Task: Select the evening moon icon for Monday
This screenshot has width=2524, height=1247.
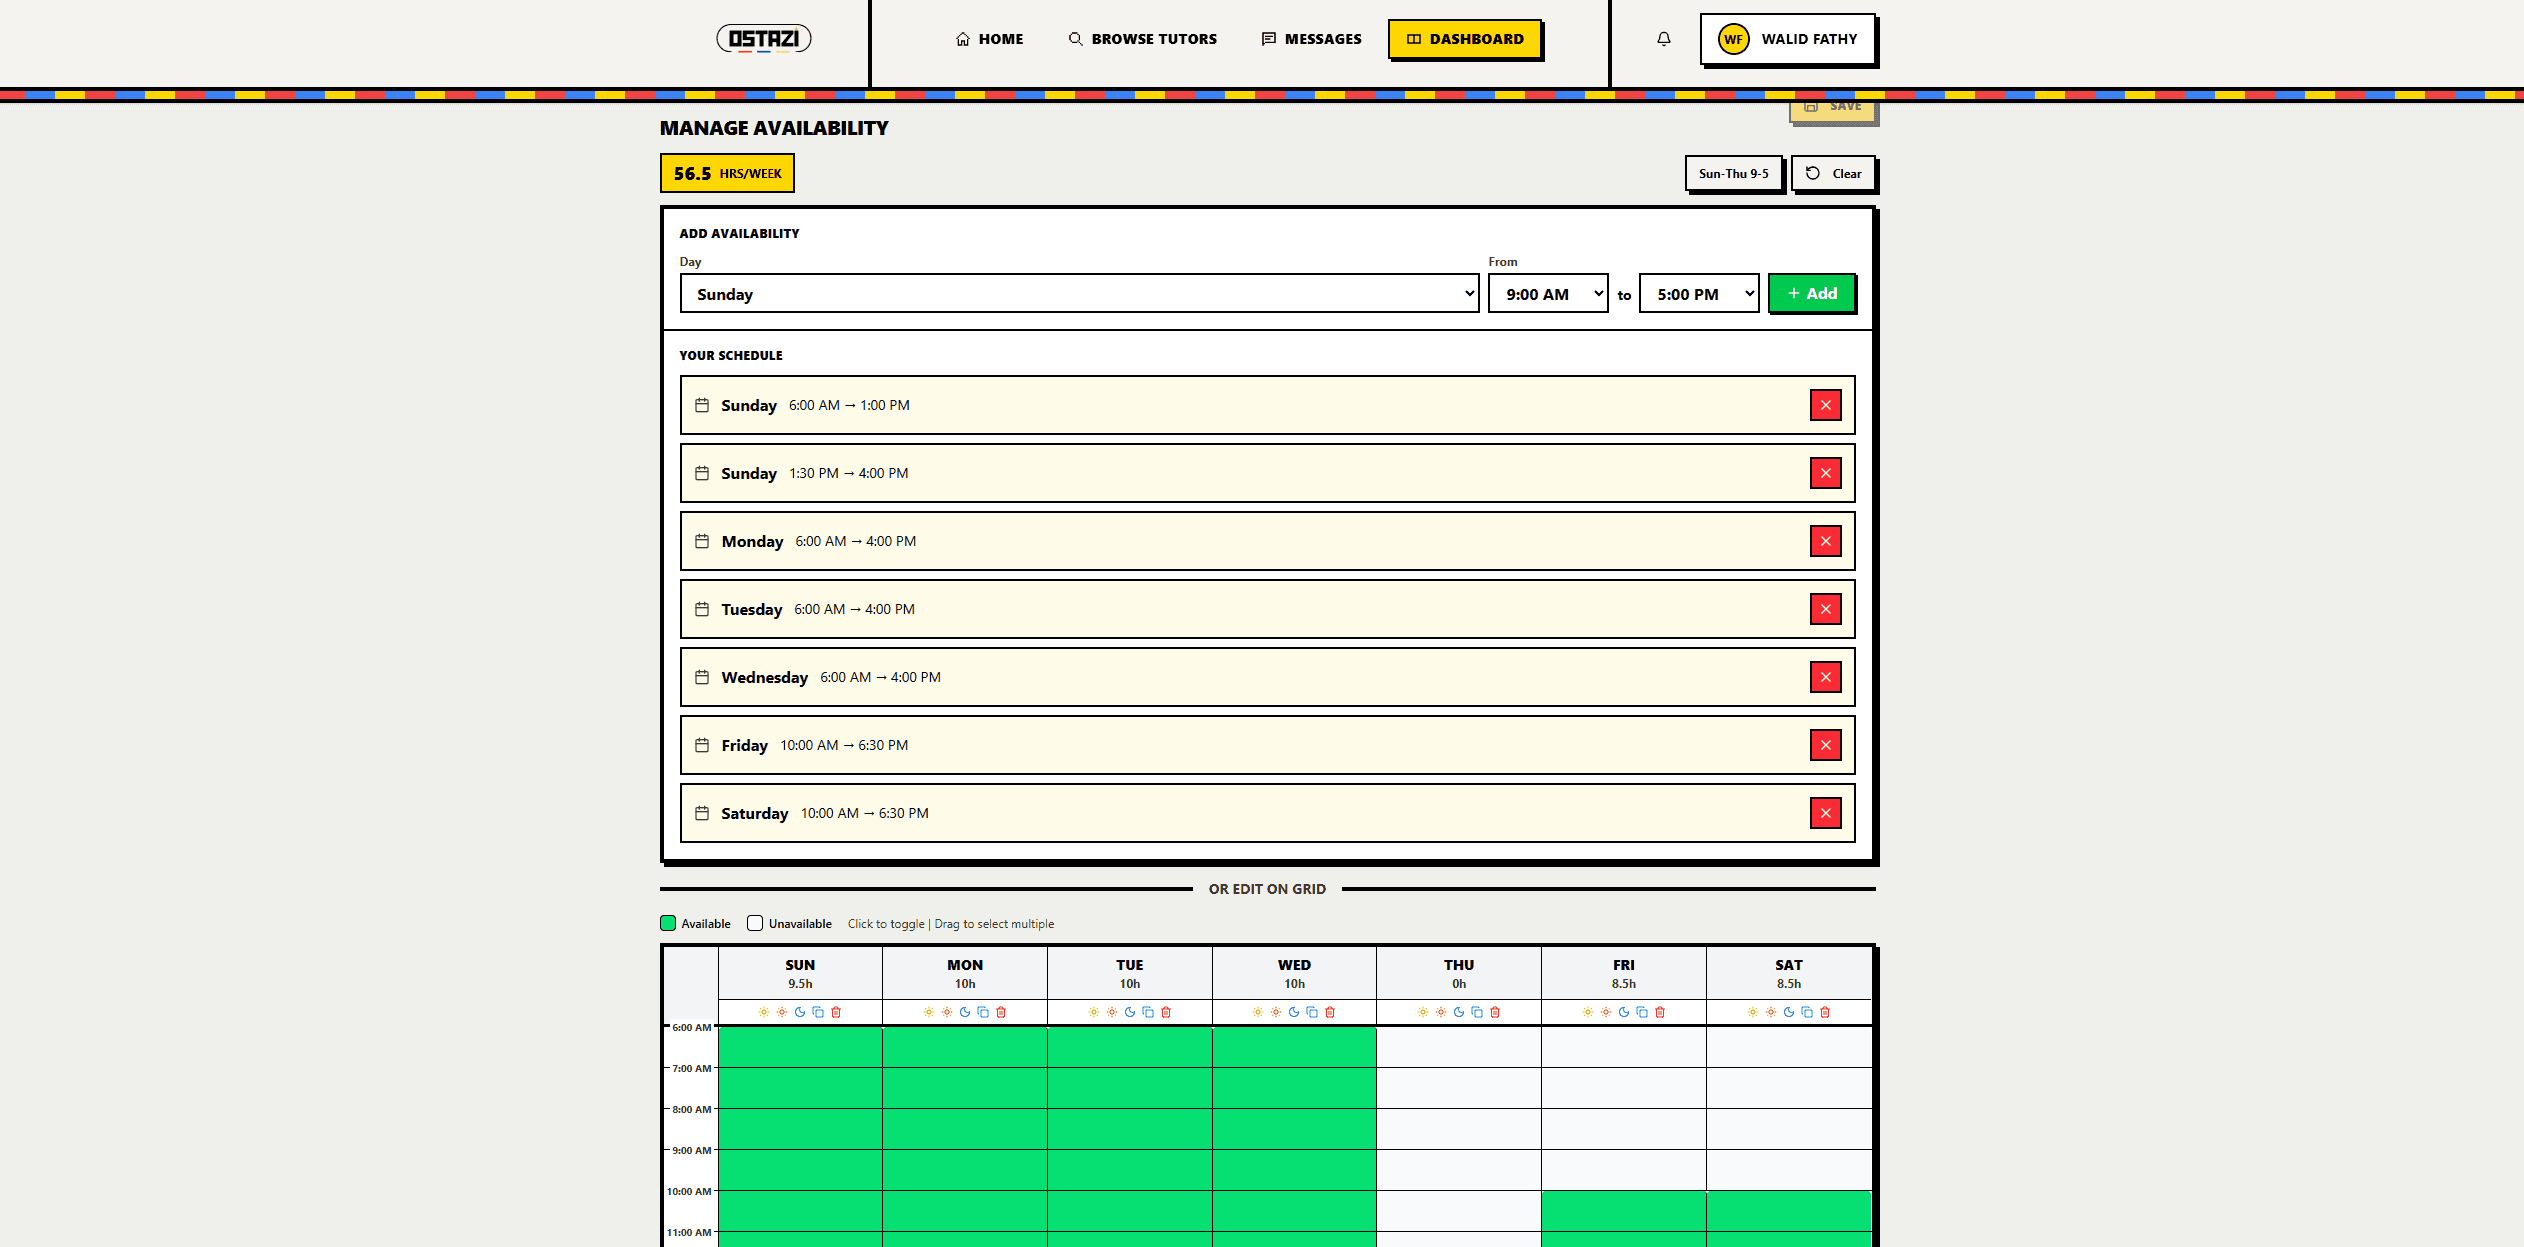Action: (x=964, y=1012)
